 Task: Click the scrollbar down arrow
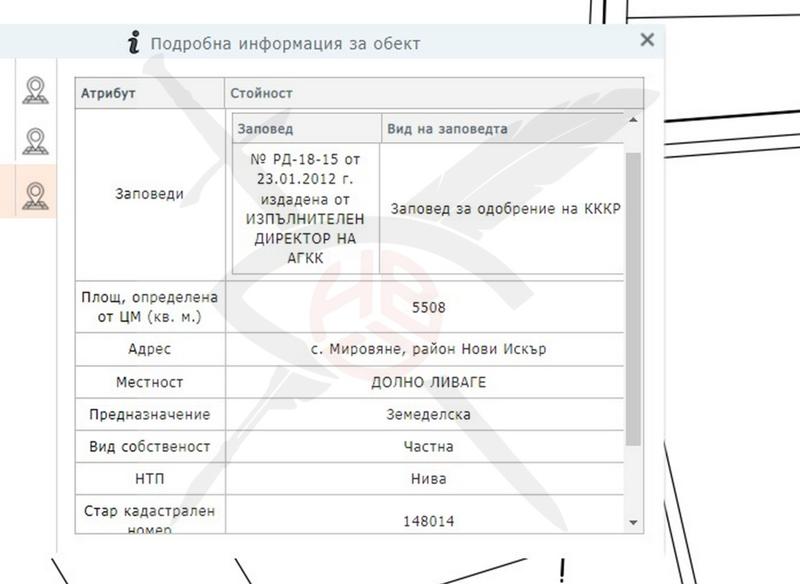pos(632,524)
